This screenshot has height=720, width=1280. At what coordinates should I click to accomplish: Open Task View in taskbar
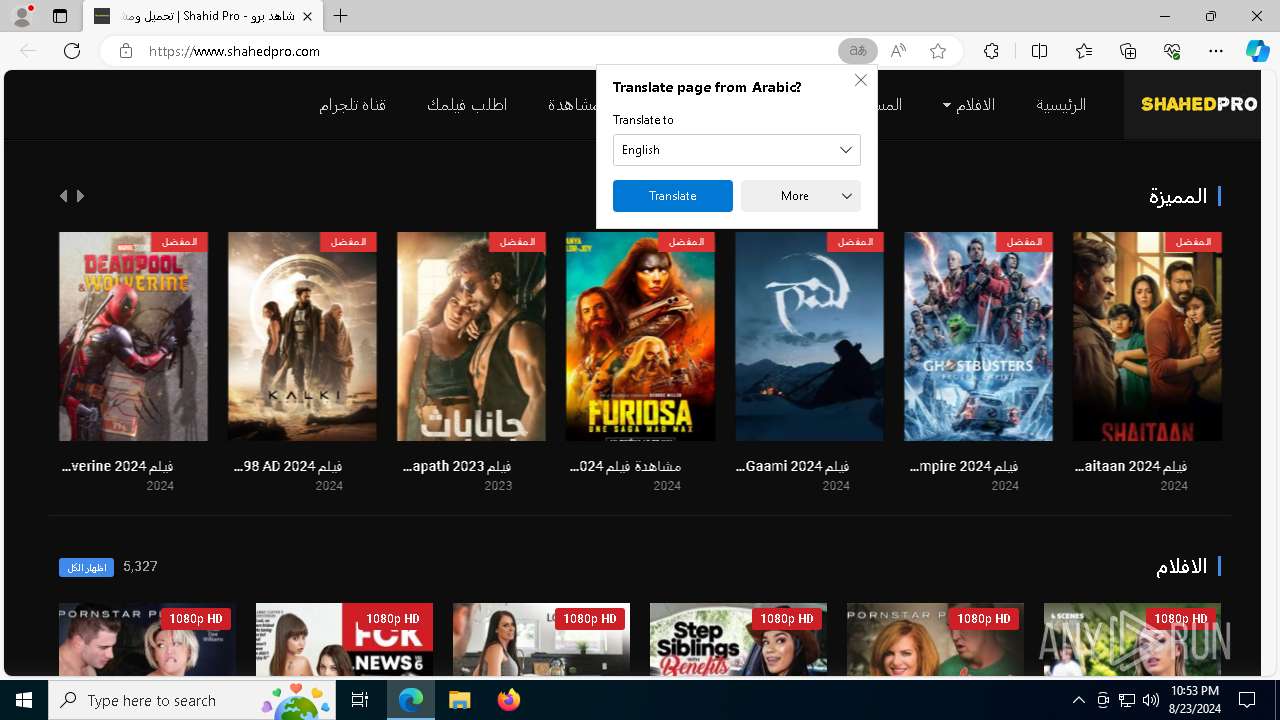pos(361,700)
